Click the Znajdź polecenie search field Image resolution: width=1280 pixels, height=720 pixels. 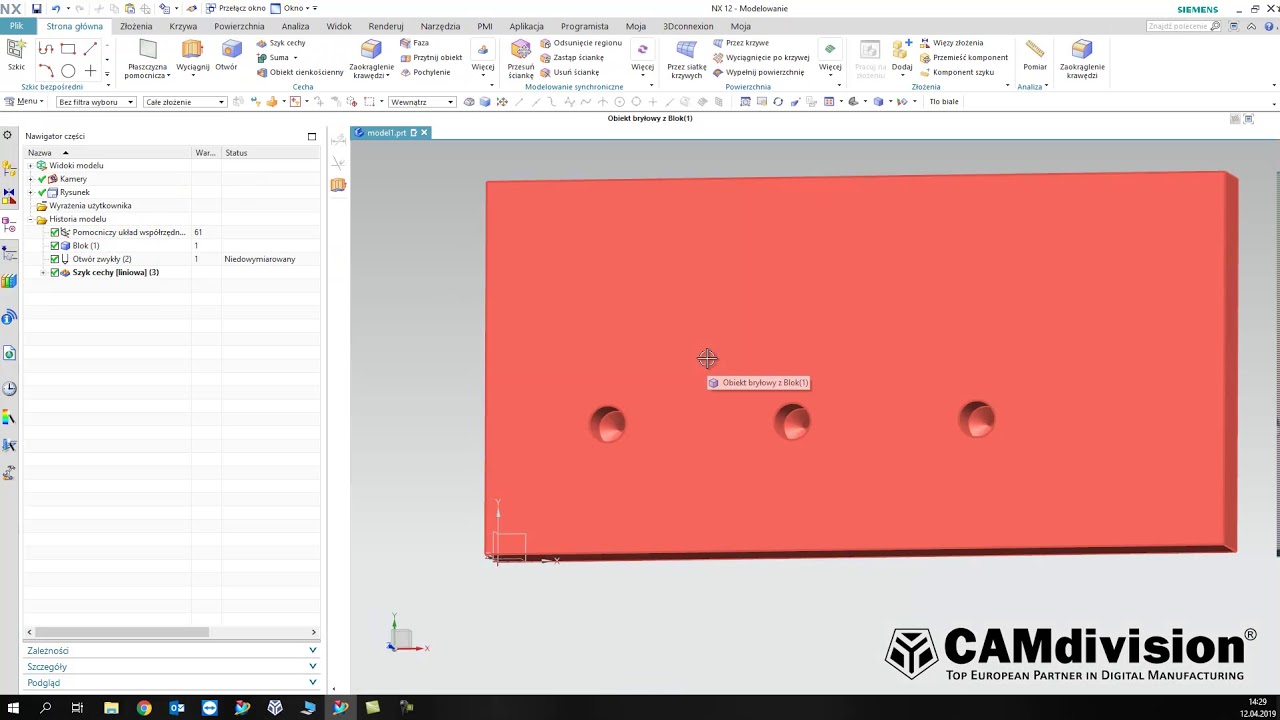tap(1182, 26)
